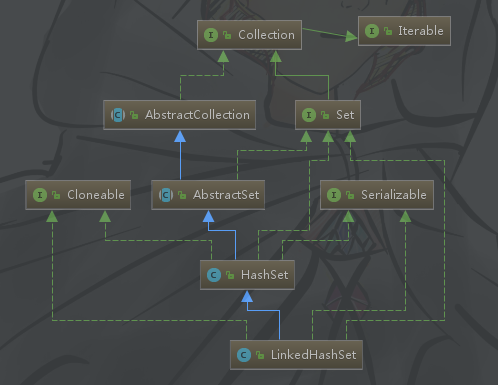
Task: Click the interface icon on Collection node
Action: [211, 35]
